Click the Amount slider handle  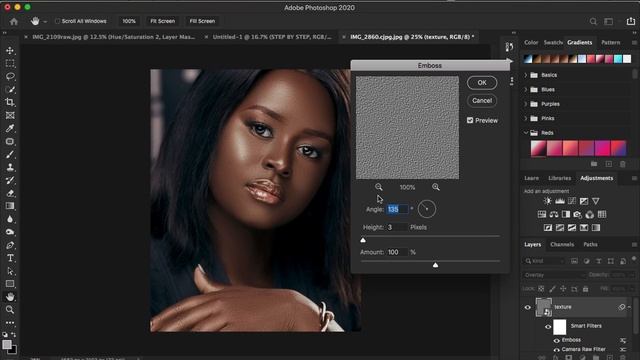point(436,265)
